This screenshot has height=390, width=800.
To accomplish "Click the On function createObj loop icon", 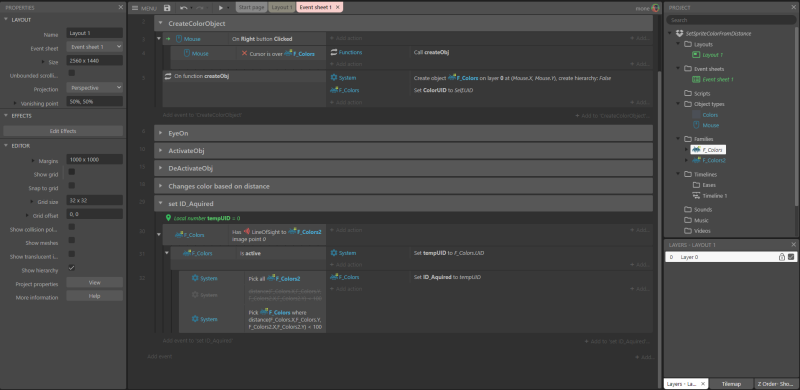I will pos(168,76).
